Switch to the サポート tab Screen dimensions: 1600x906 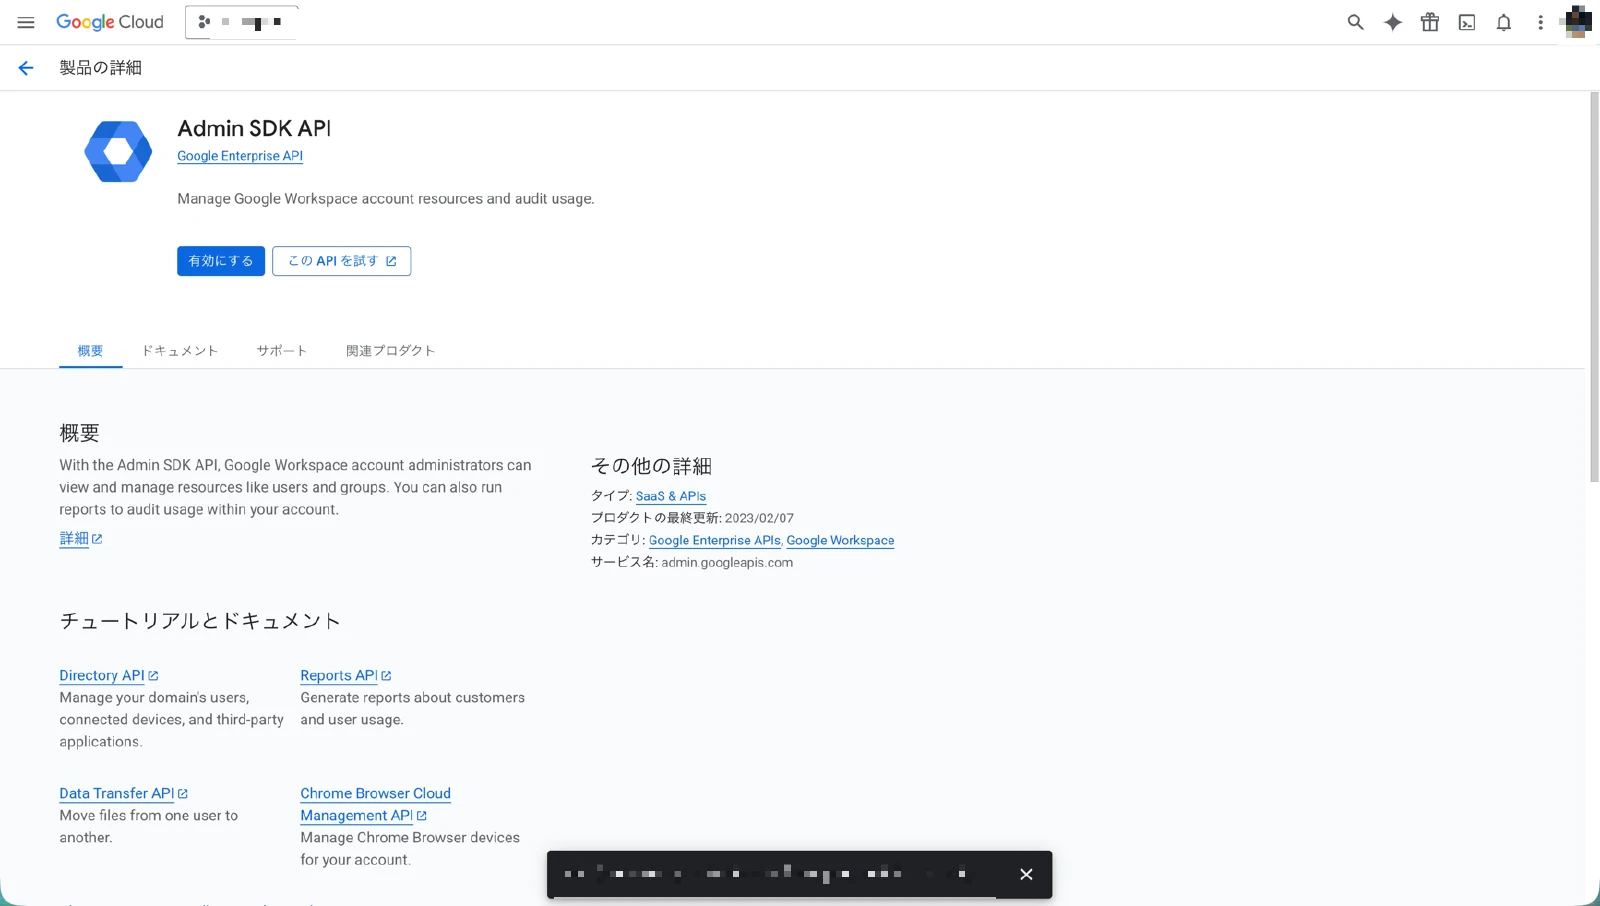click(x=281, y=350)
